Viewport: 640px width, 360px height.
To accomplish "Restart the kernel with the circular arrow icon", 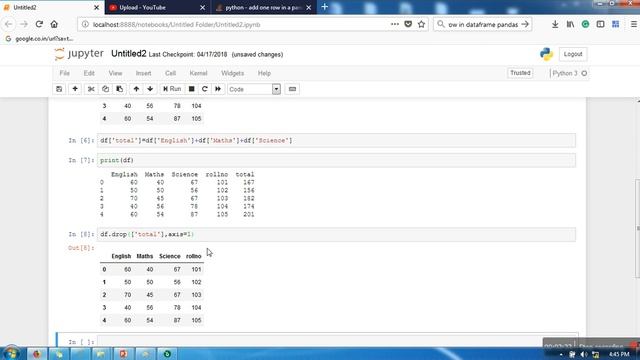I will click(x=205, y=89).
